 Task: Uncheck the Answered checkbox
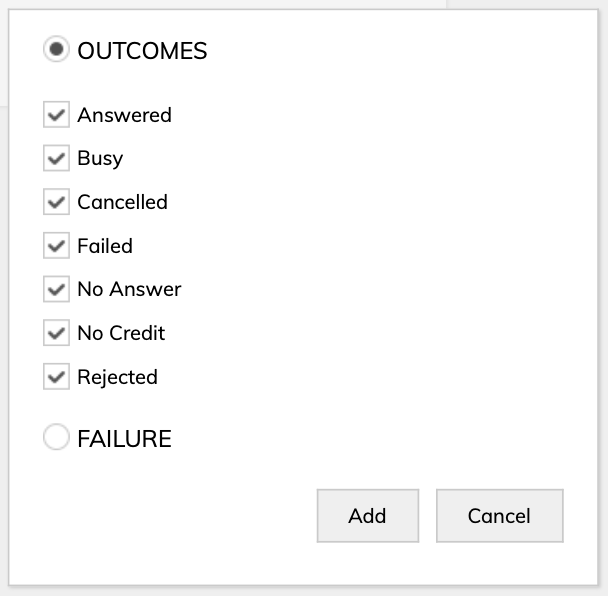point(56,115)
